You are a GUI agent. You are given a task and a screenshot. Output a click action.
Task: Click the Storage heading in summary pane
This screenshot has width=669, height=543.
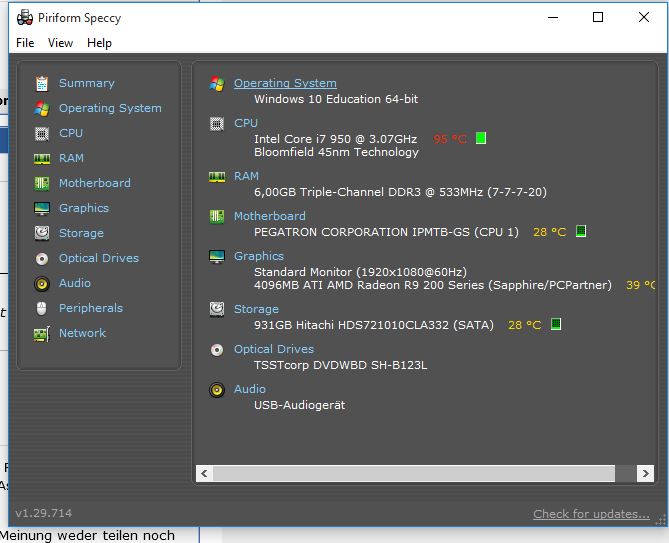coord(256,309)
